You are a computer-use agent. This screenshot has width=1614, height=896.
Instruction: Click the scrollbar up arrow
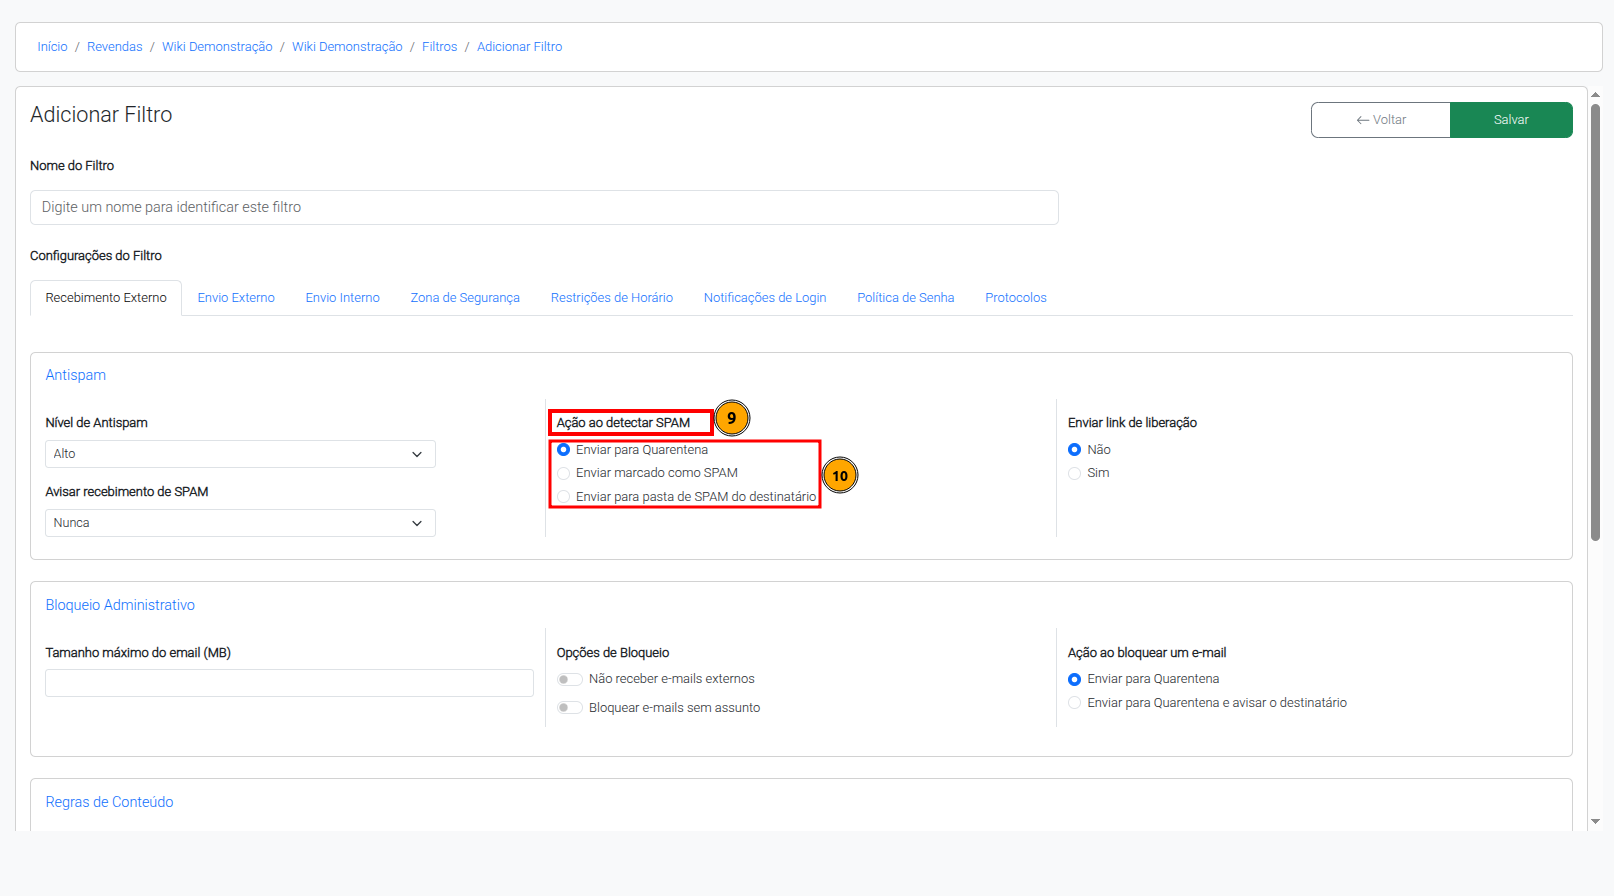(1595, 95)
